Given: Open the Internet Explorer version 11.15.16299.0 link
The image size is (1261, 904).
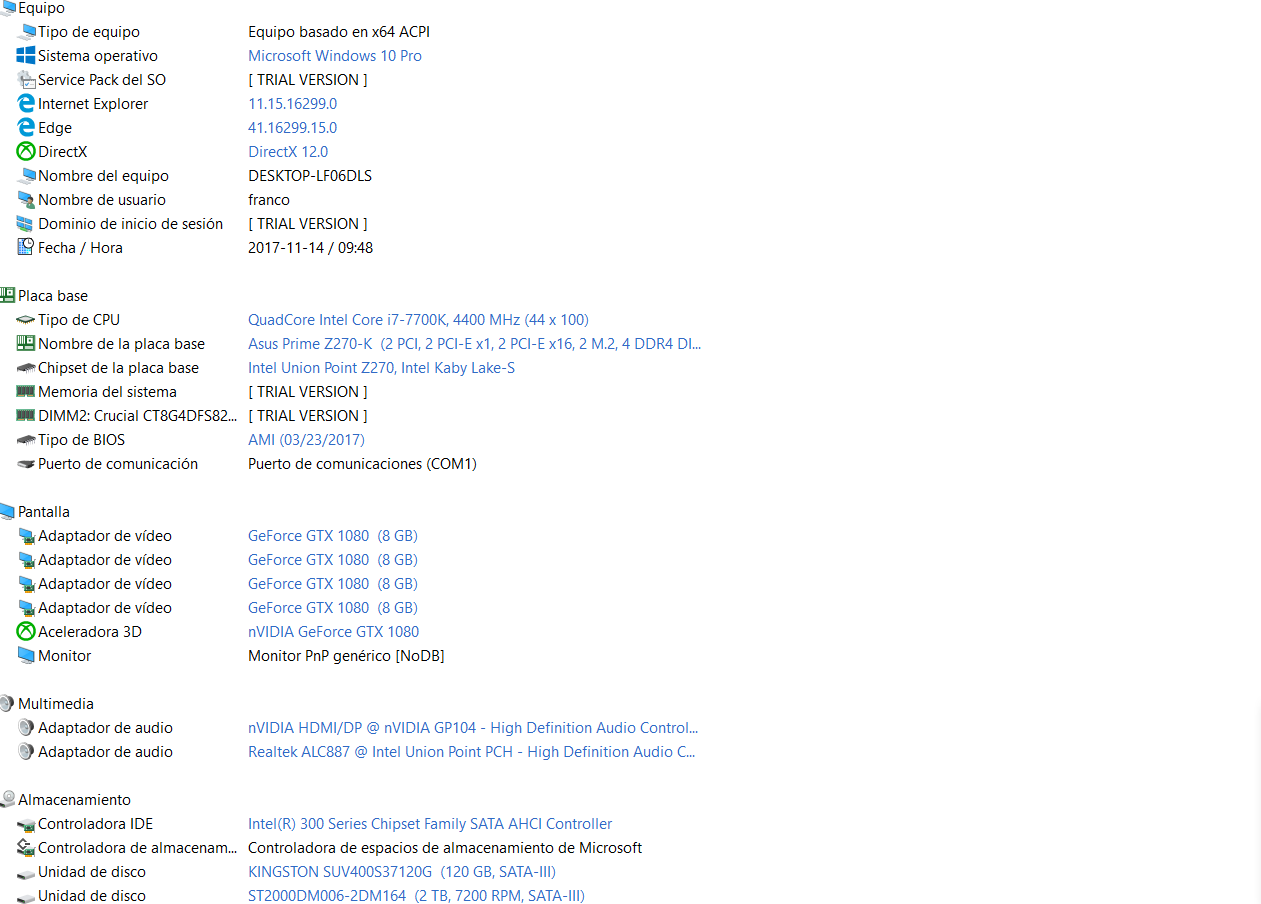Looking at the screenshot, I should pyautogui.click(x=292, y=104).
